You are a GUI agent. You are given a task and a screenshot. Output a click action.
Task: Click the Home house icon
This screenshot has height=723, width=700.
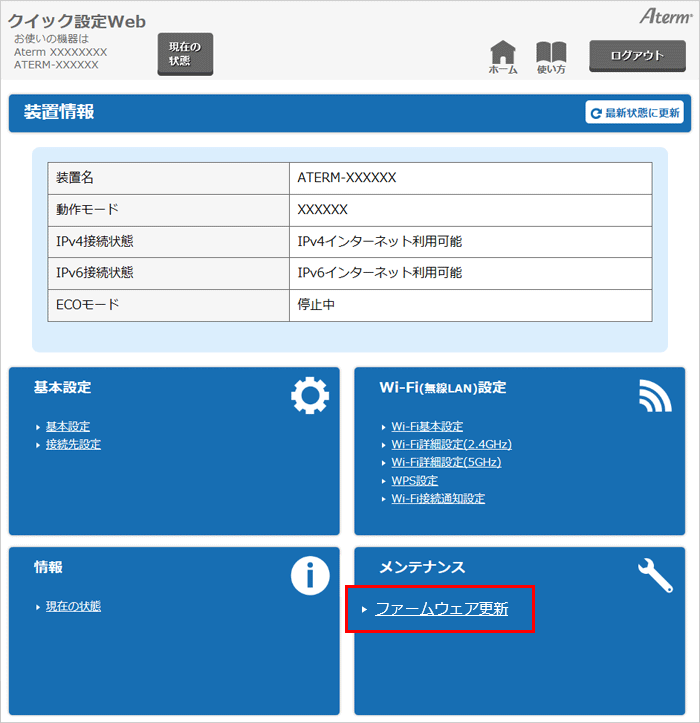point(503,54)
